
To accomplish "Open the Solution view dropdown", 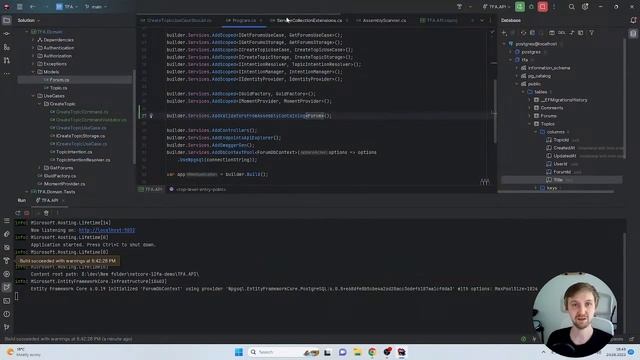I will pos(29,20).
